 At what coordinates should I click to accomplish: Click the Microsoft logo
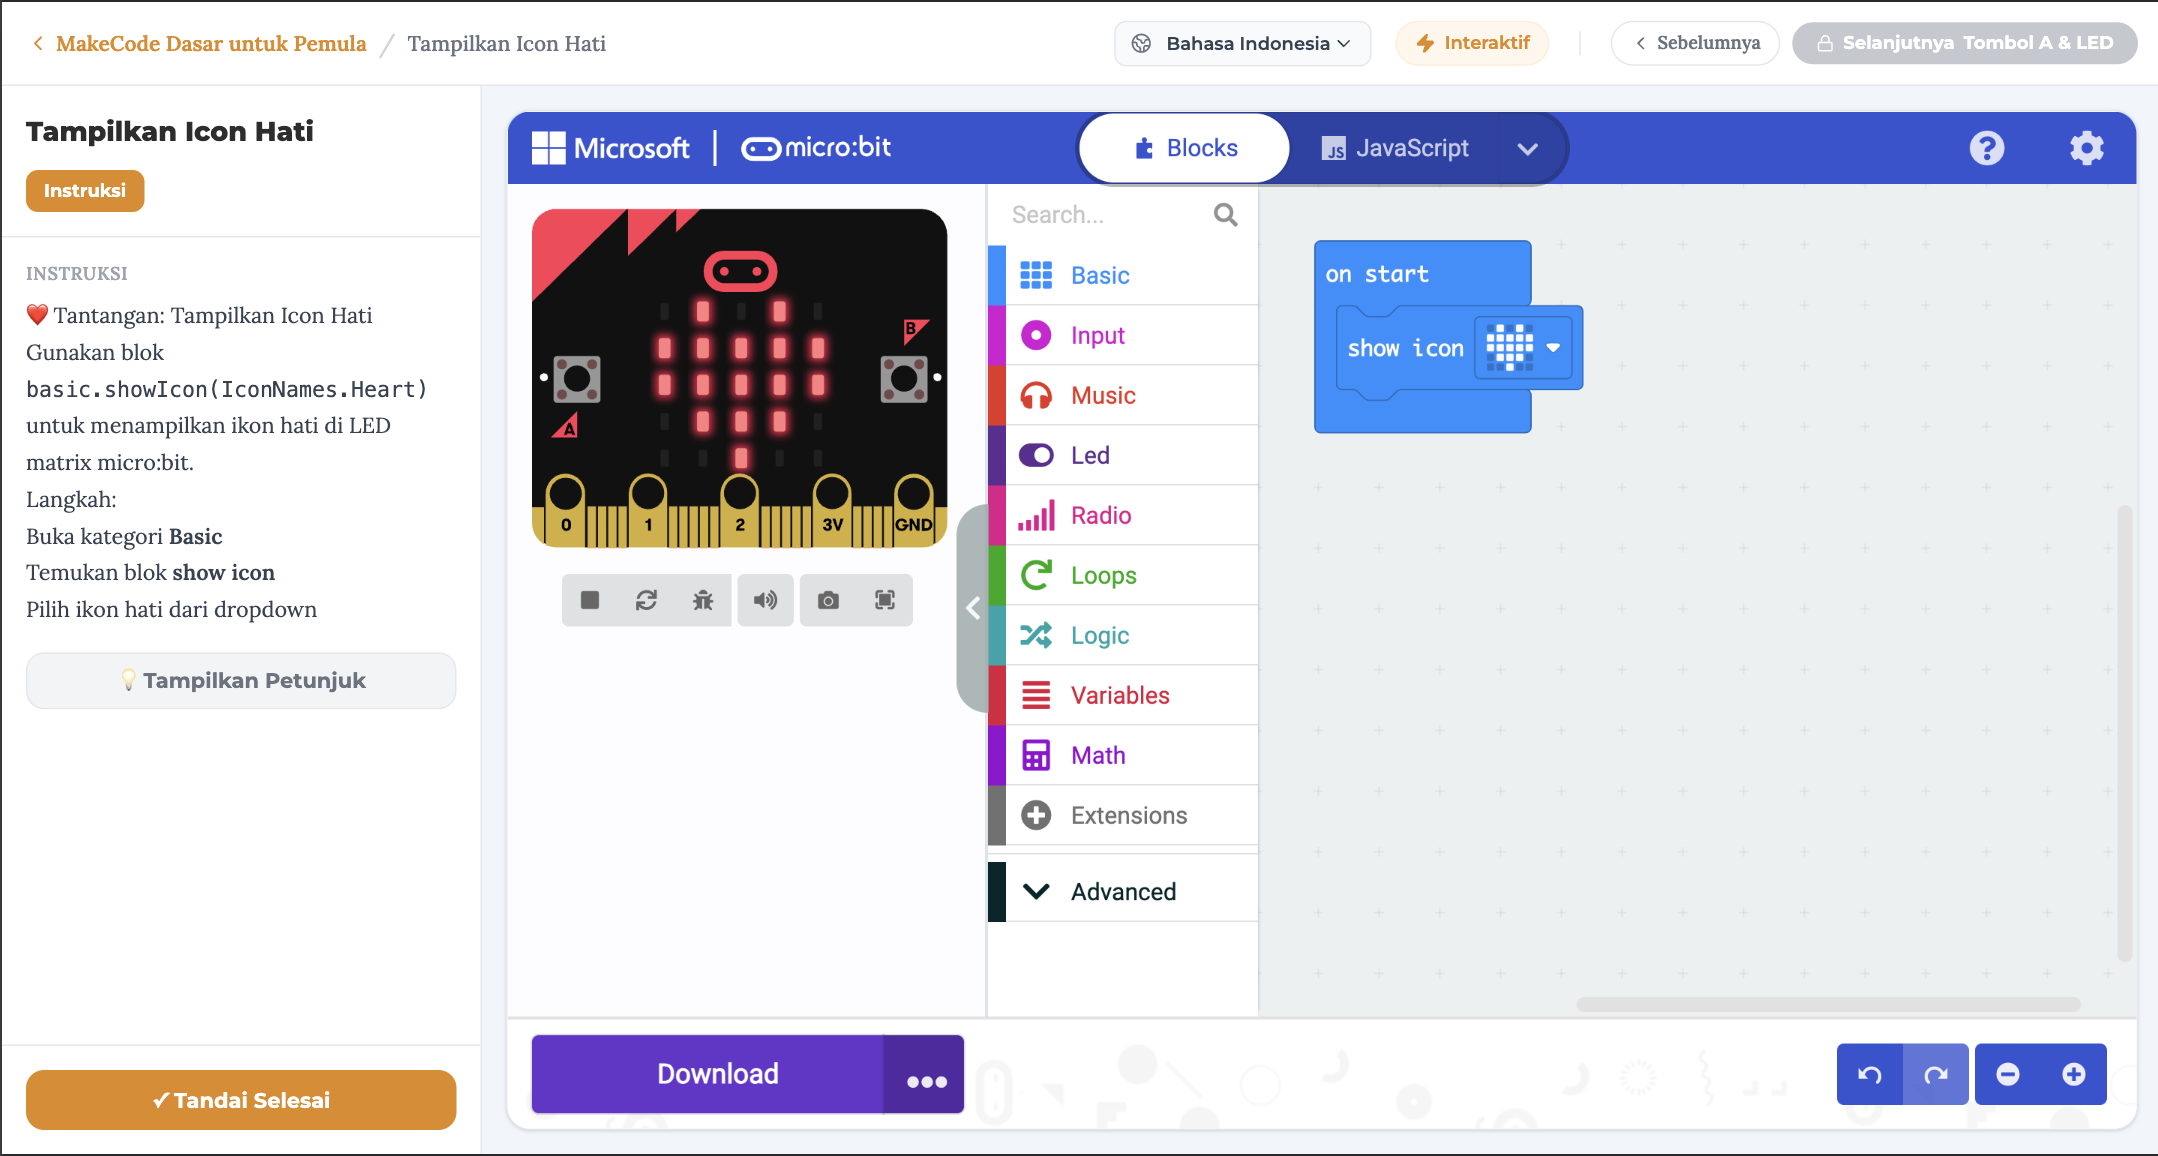(x=610, y=148)
